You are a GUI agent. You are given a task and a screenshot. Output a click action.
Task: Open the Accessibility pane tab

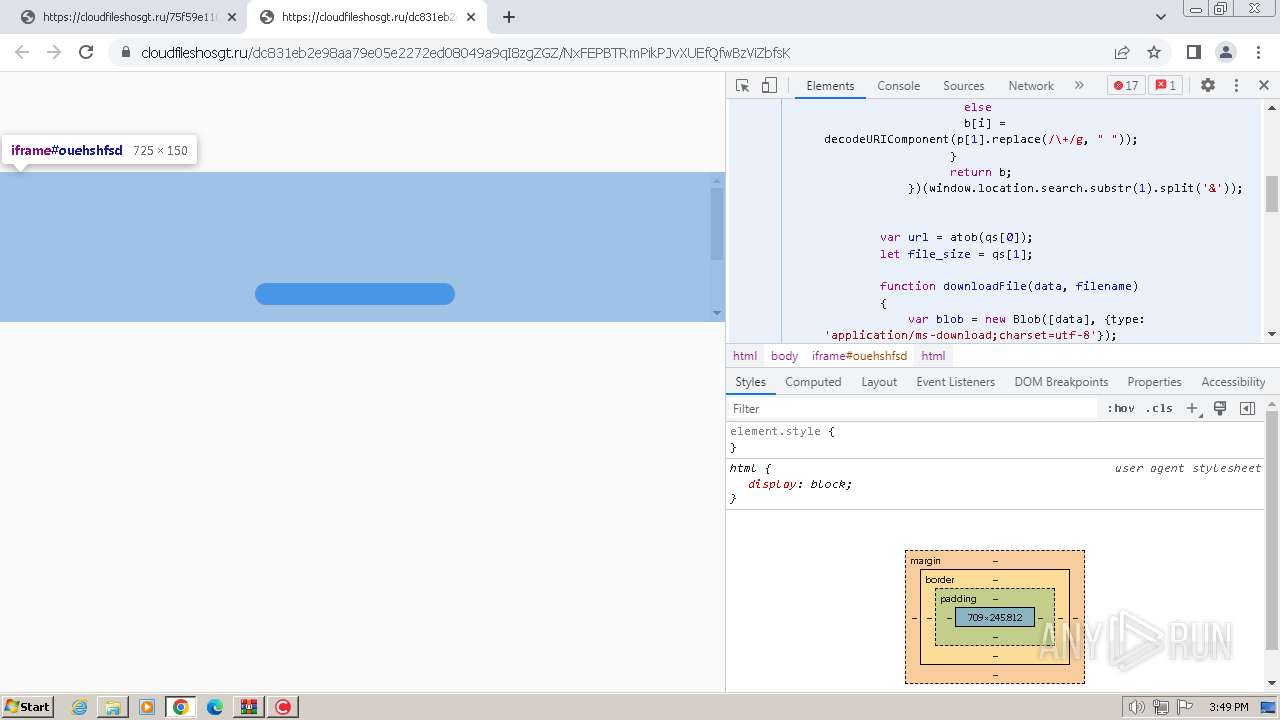(x=1233, y=382)
